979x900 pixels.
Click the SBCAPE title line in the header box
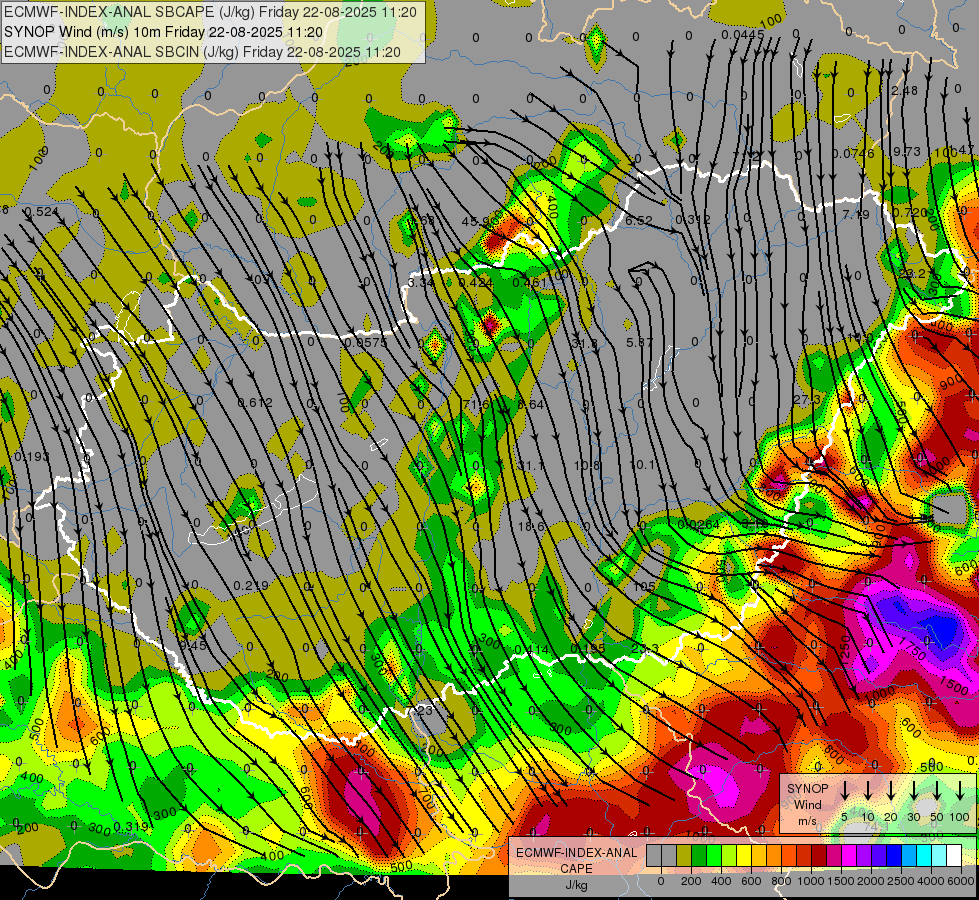pos(210,12)
